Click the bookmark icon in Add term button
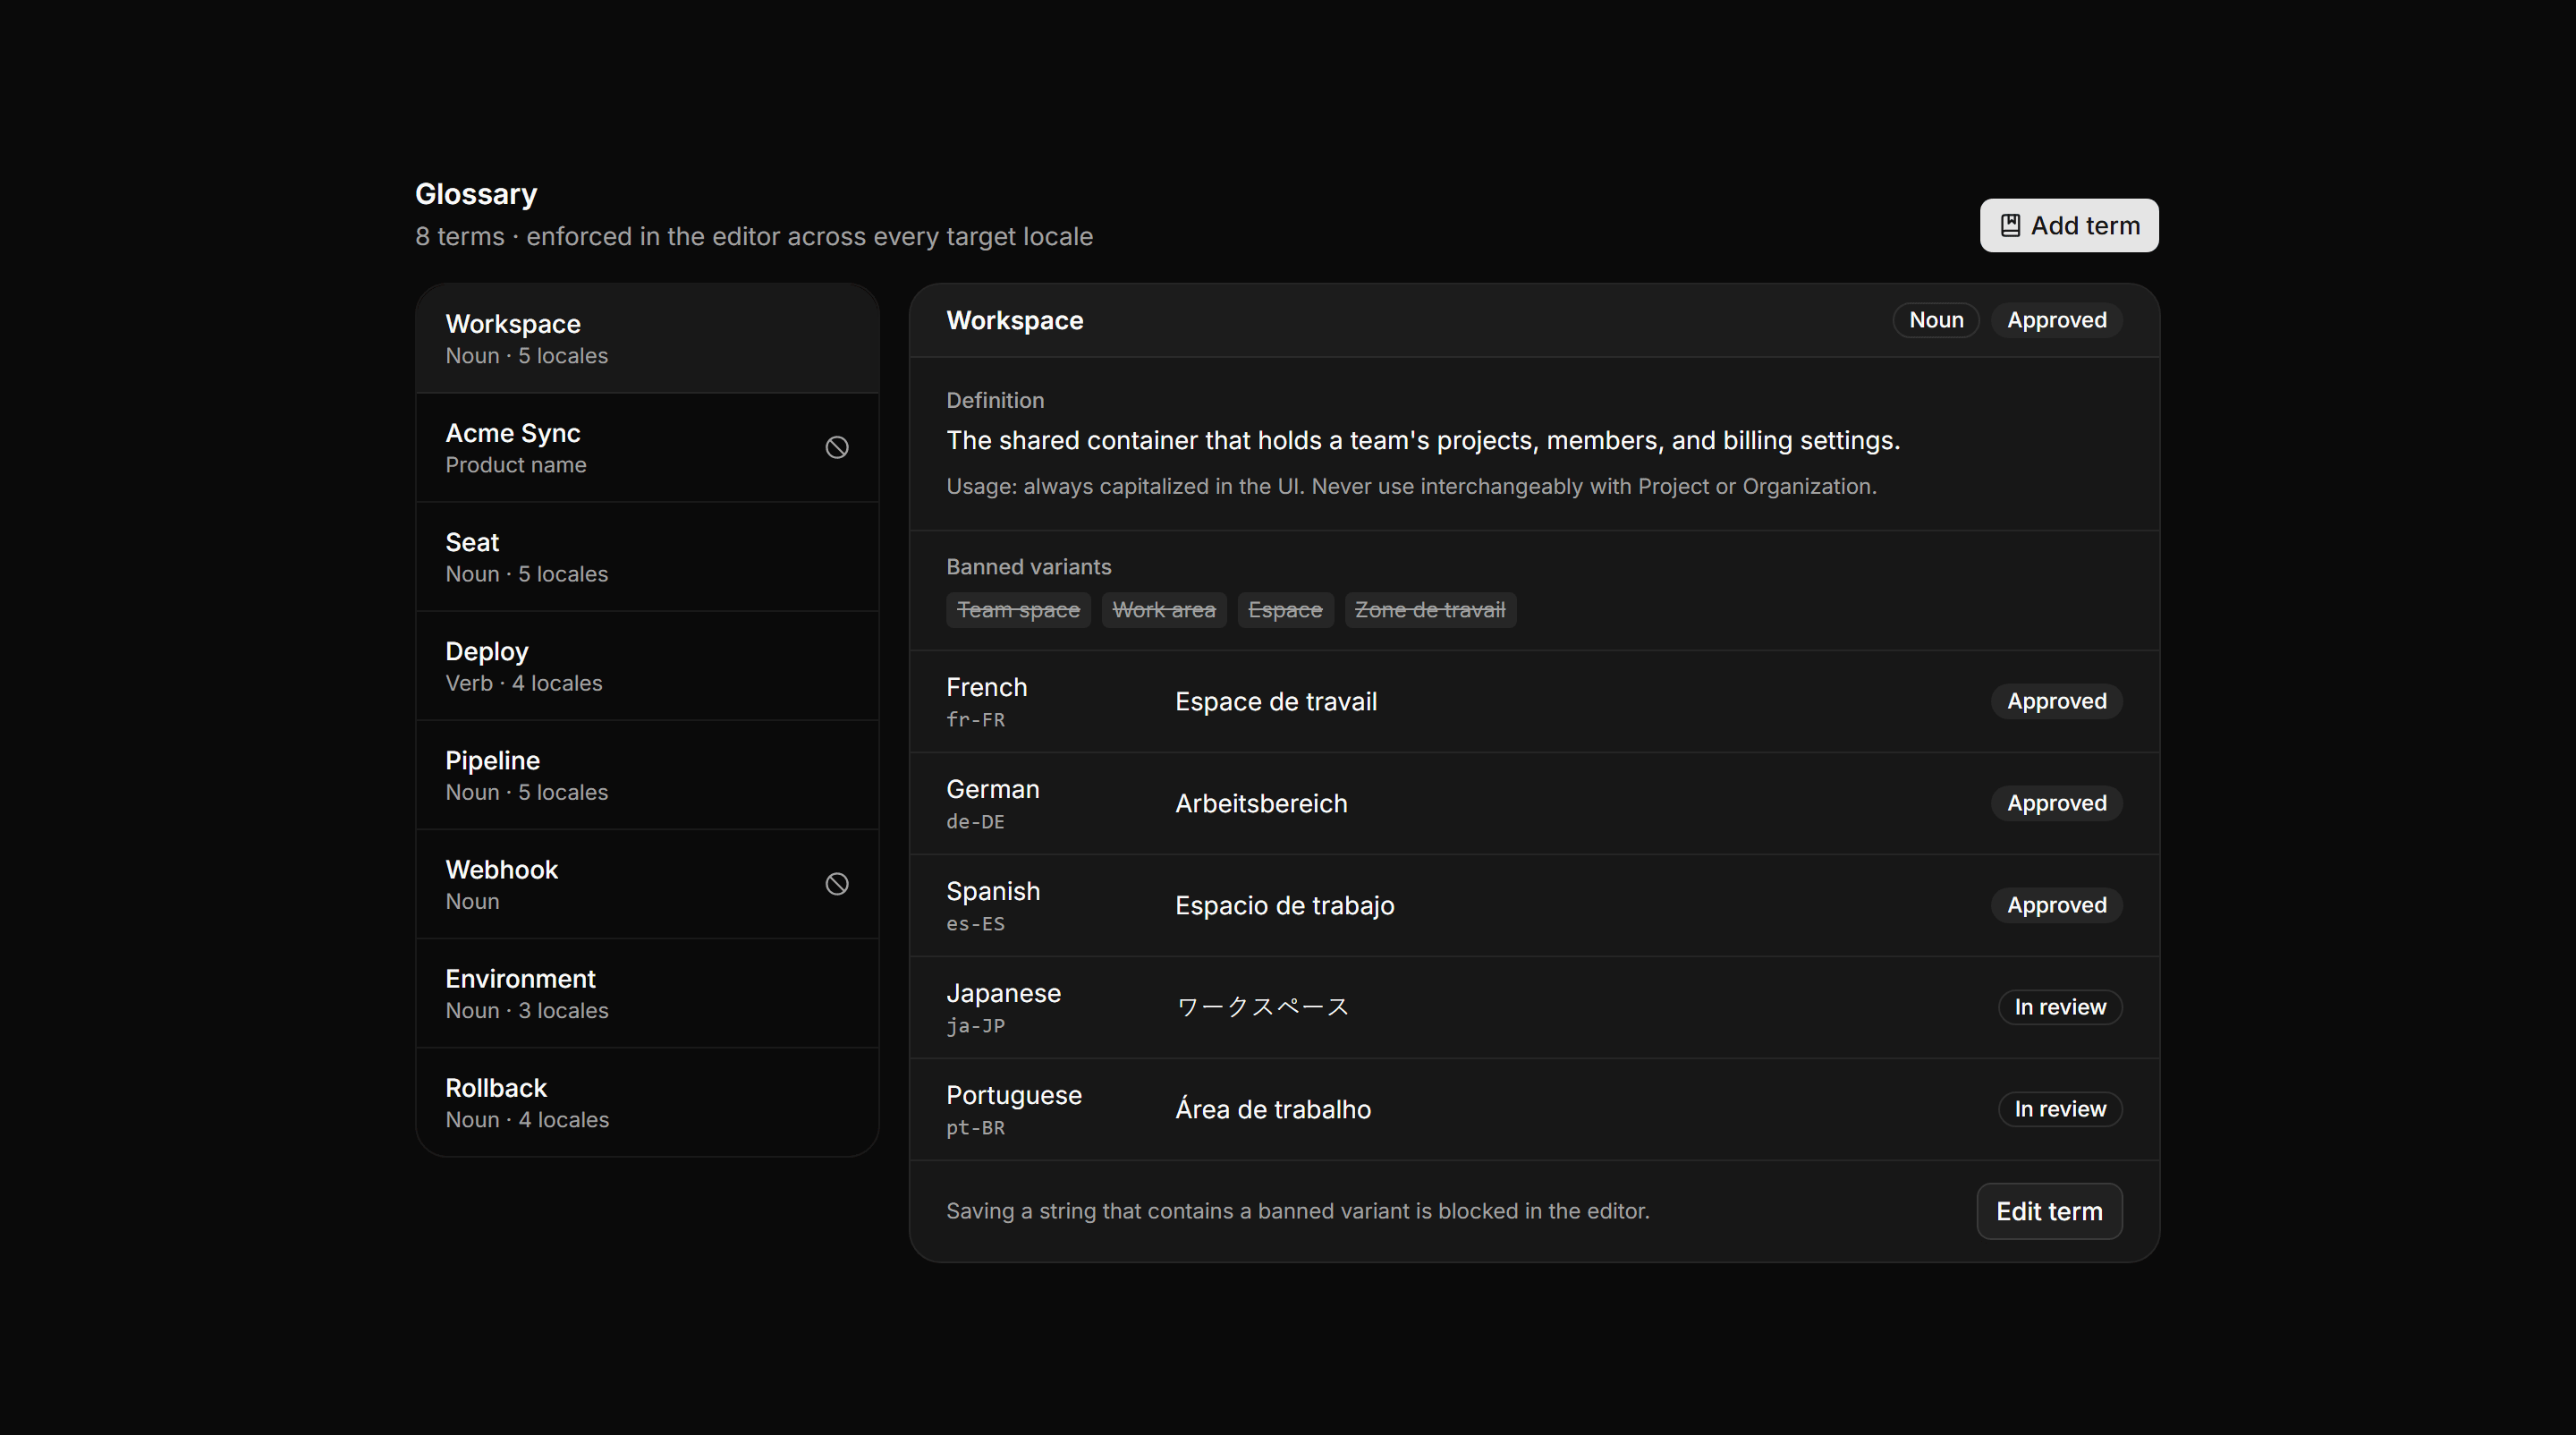The height and width of the screenshot is (1435, 2576). point(2010,226)
